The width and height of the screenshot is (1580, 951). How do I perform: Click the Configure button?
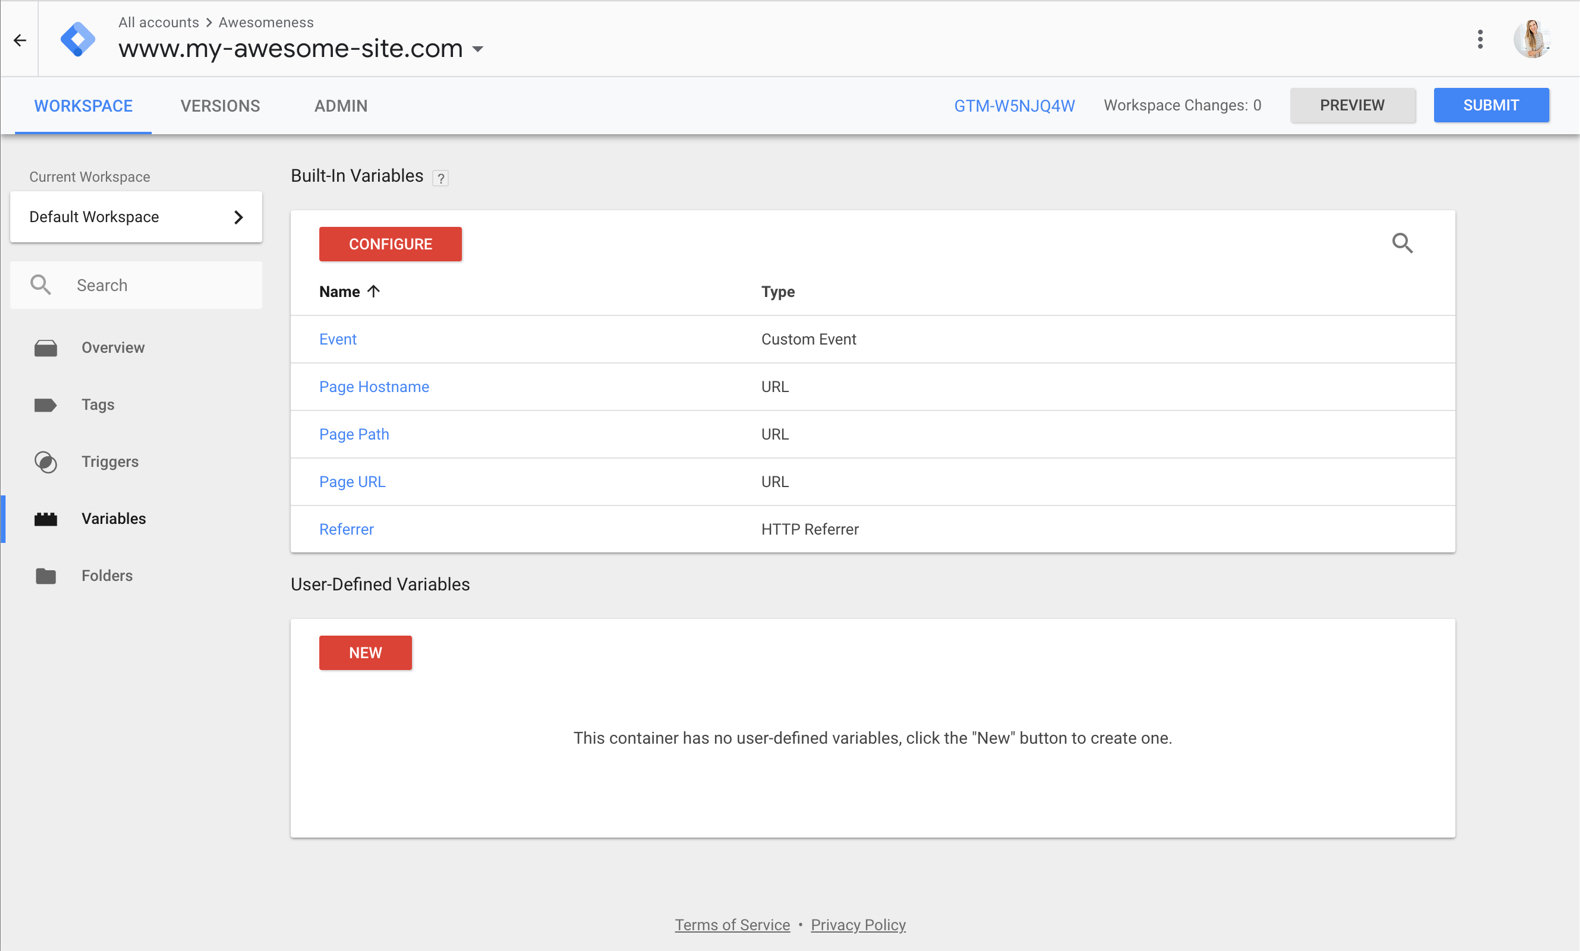390,244
